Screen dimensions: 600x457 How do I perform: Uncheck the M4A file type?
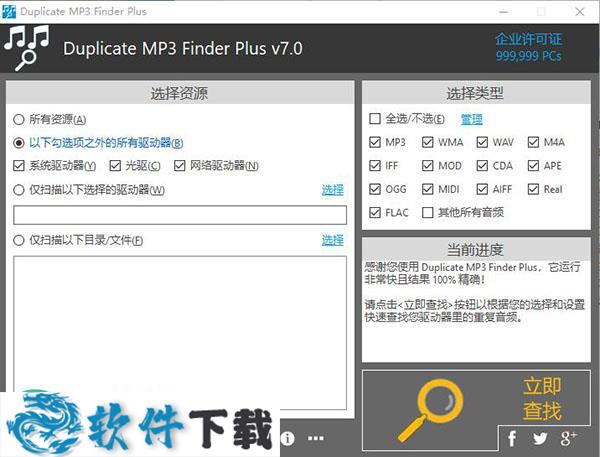click(x=533, y=142)
